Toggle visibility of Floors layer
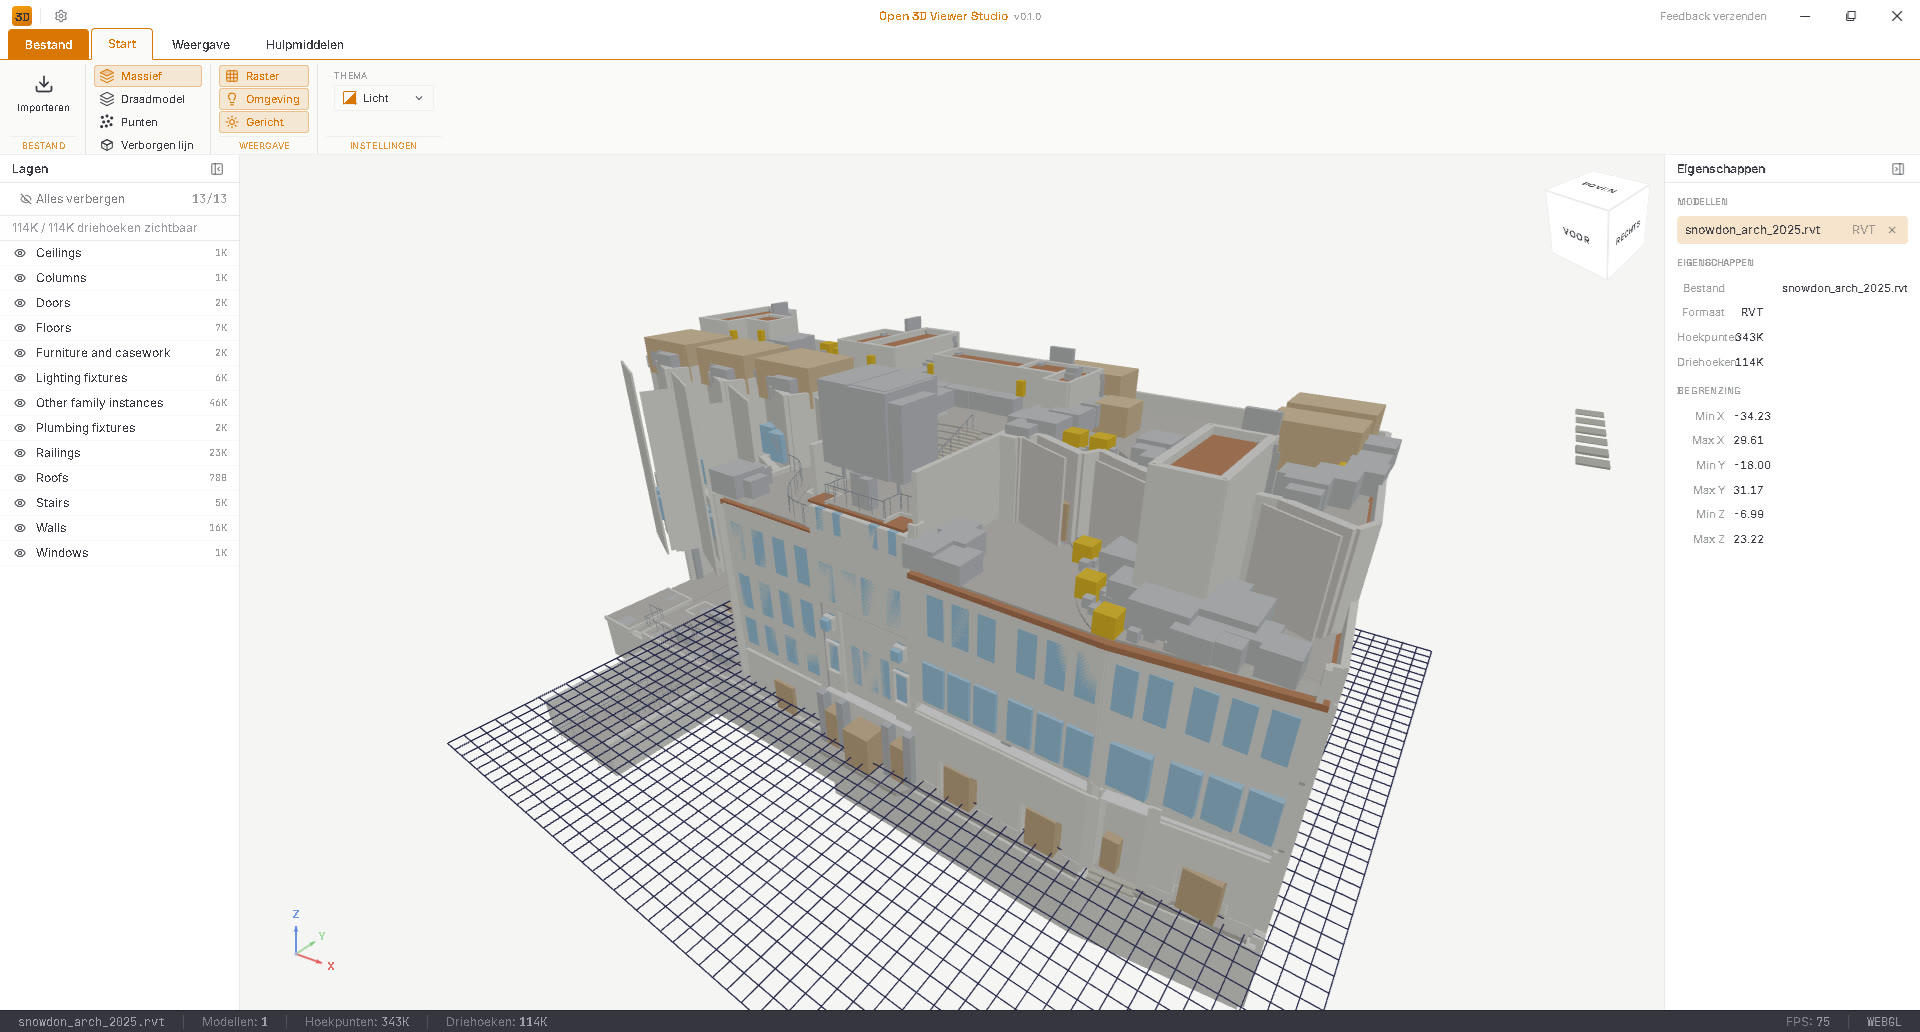1920x1032 pixels. (20, 328)
